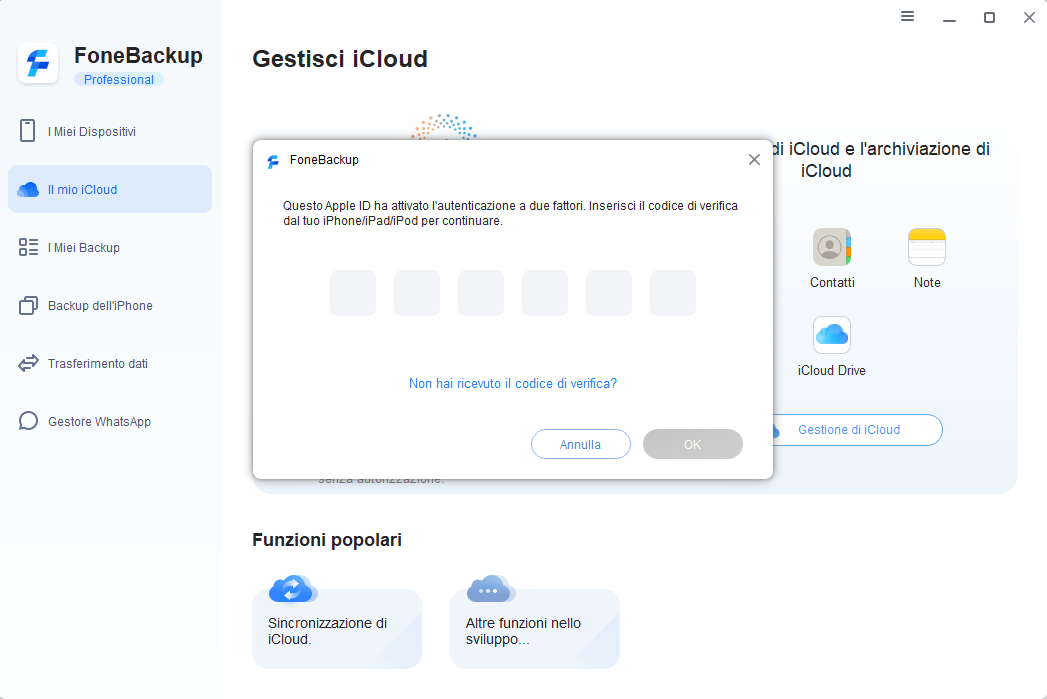Click the Contatti contacts icon
This screenshot has height=699, width=1047.
click(832, 247)
